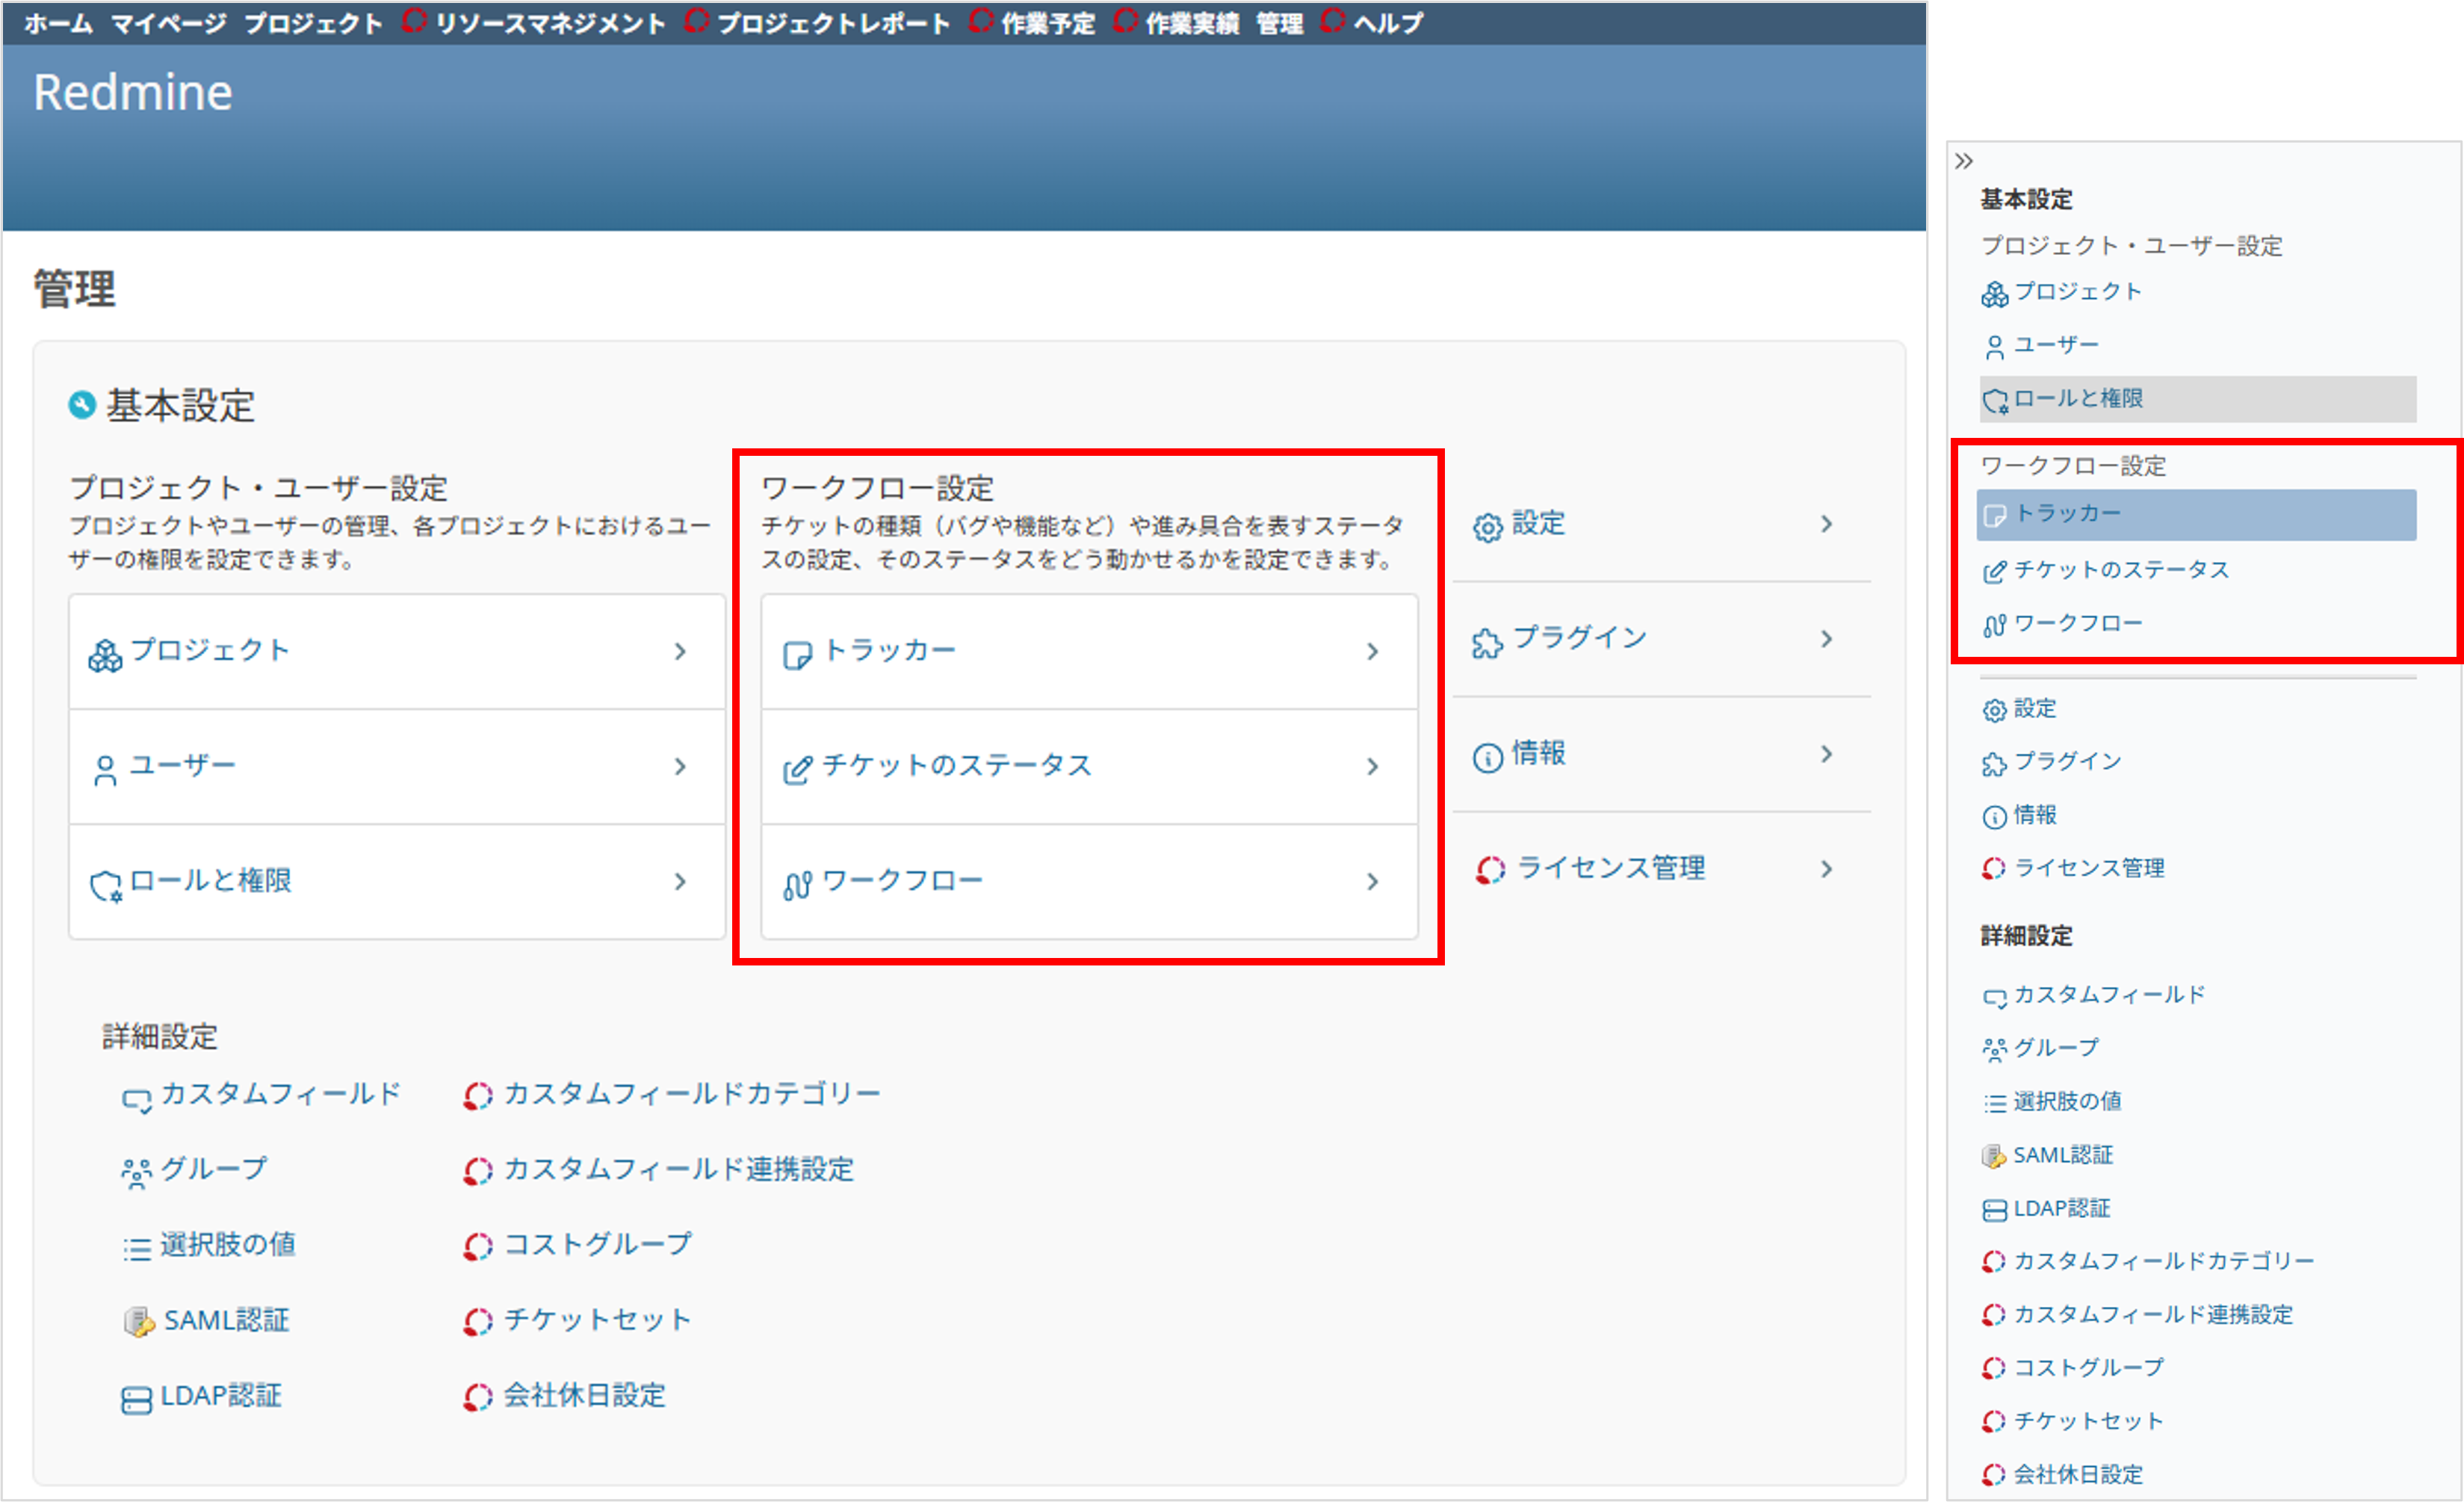
Task: Open コストグループ link in main panel
Action: coord(597,1244)
